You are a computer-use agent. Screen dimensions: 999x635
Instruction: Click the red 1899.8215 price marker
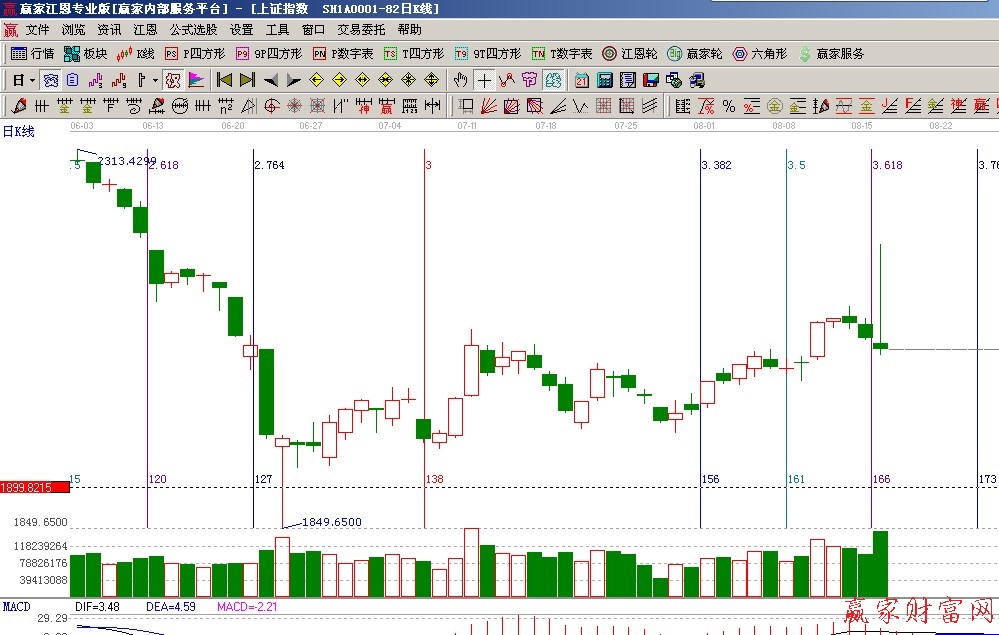tap(35, 487)
